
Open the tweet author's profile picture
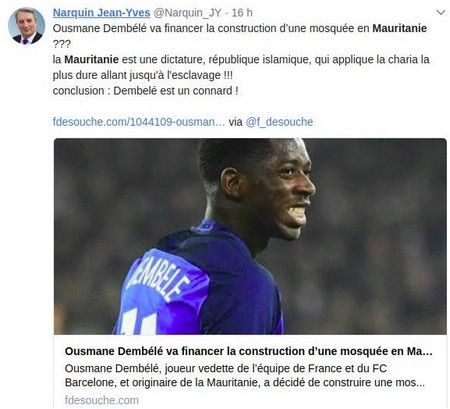tap(26, 26)
